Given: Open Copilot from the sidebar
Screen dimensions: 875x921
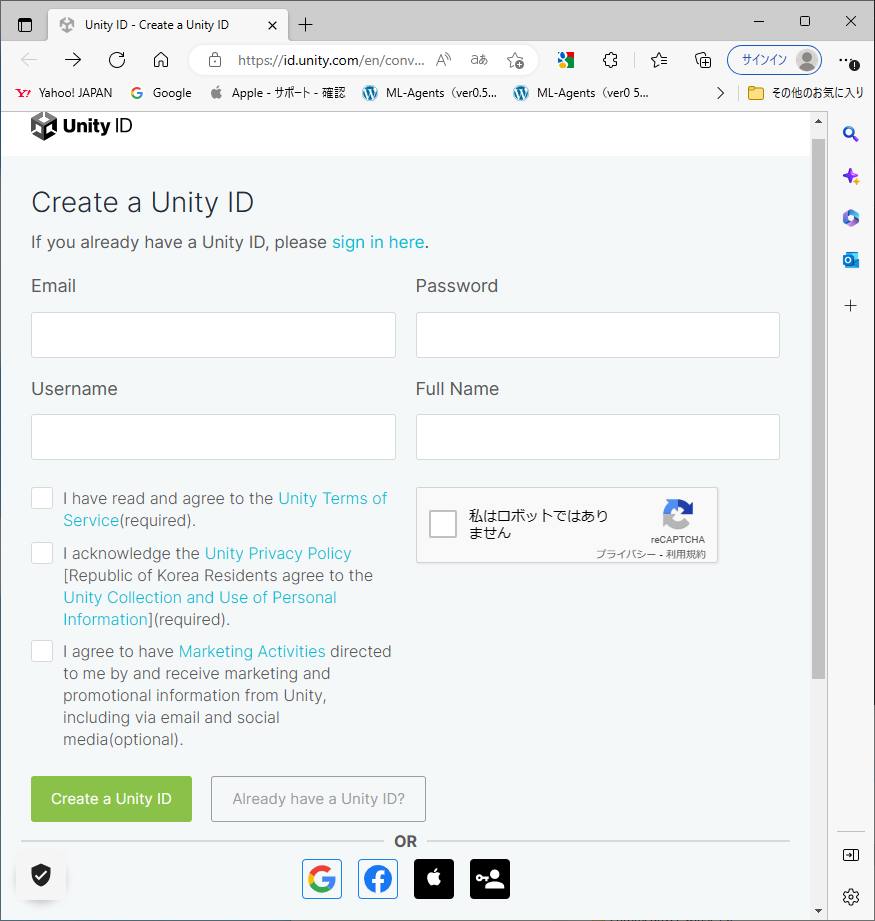Looking at the screenshot, I should tap(851, 175).
